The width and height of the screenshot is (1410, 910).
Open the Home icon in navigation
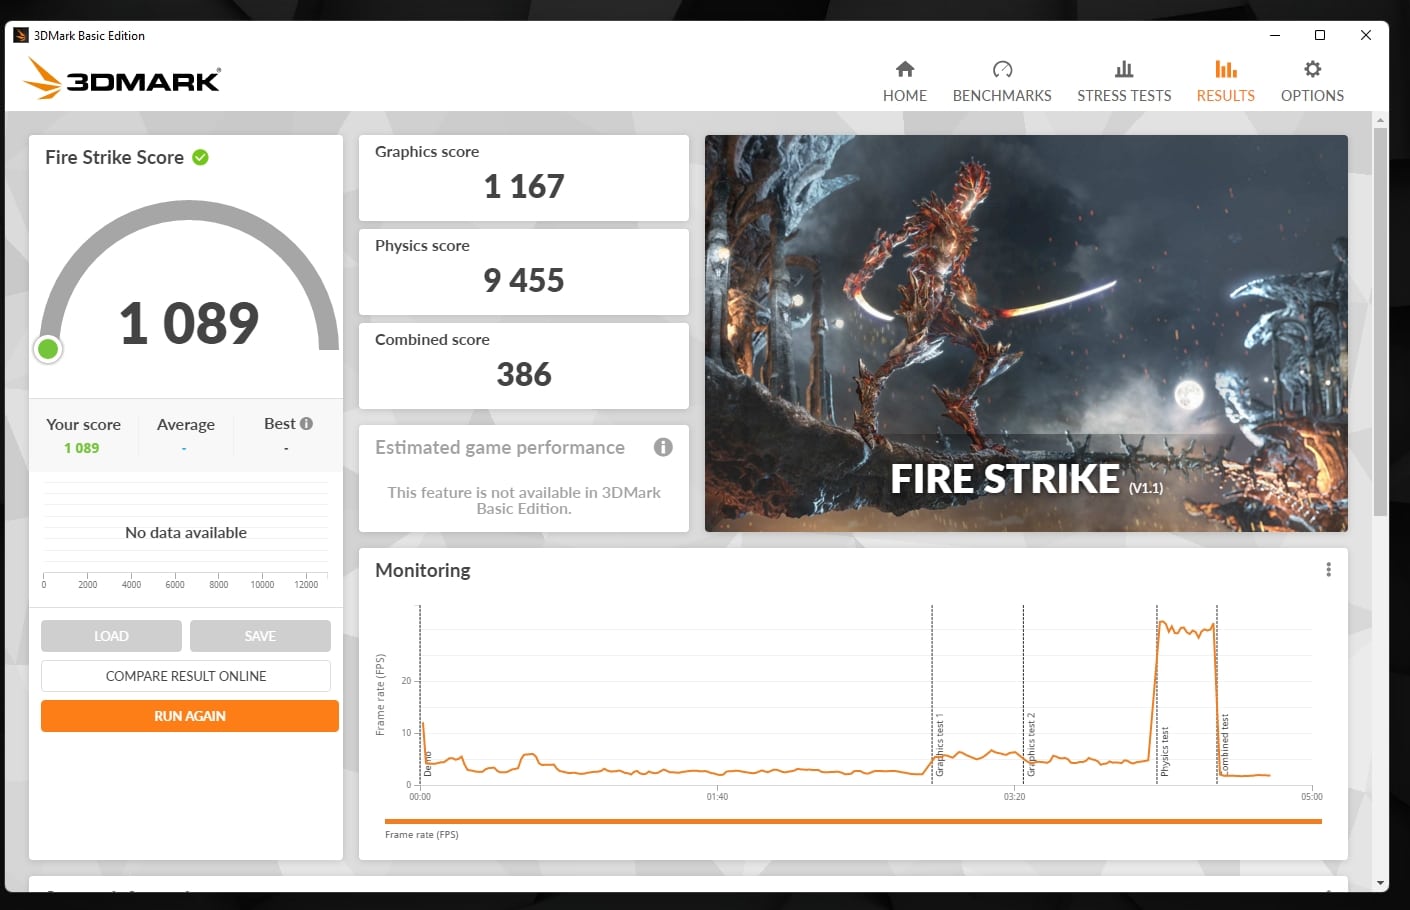(904, 69)
